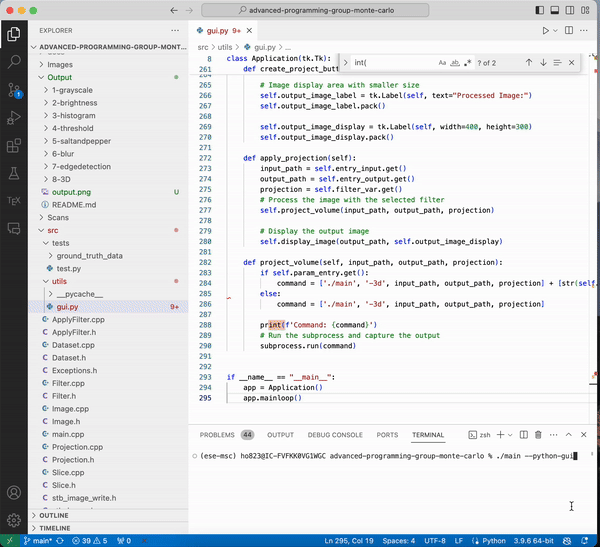Expand the replace field in find widget

click(345, 62)
